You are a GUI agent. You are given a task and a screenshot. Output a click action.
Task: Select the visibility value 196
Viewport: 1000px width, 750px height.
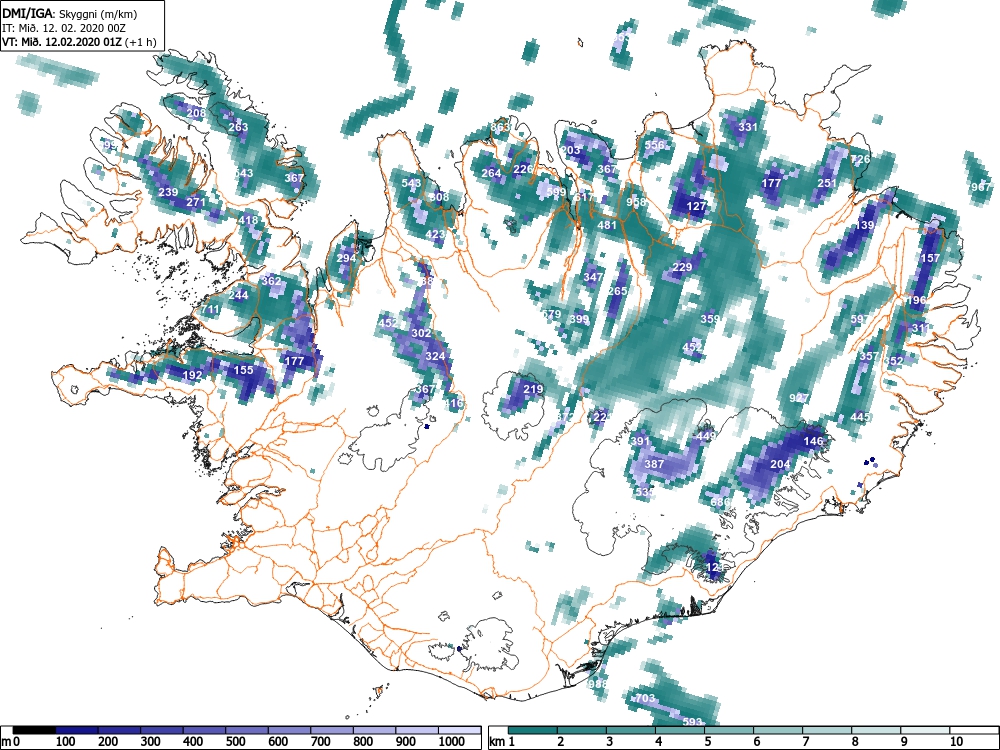pyautogui.click(x=916, y=300)
